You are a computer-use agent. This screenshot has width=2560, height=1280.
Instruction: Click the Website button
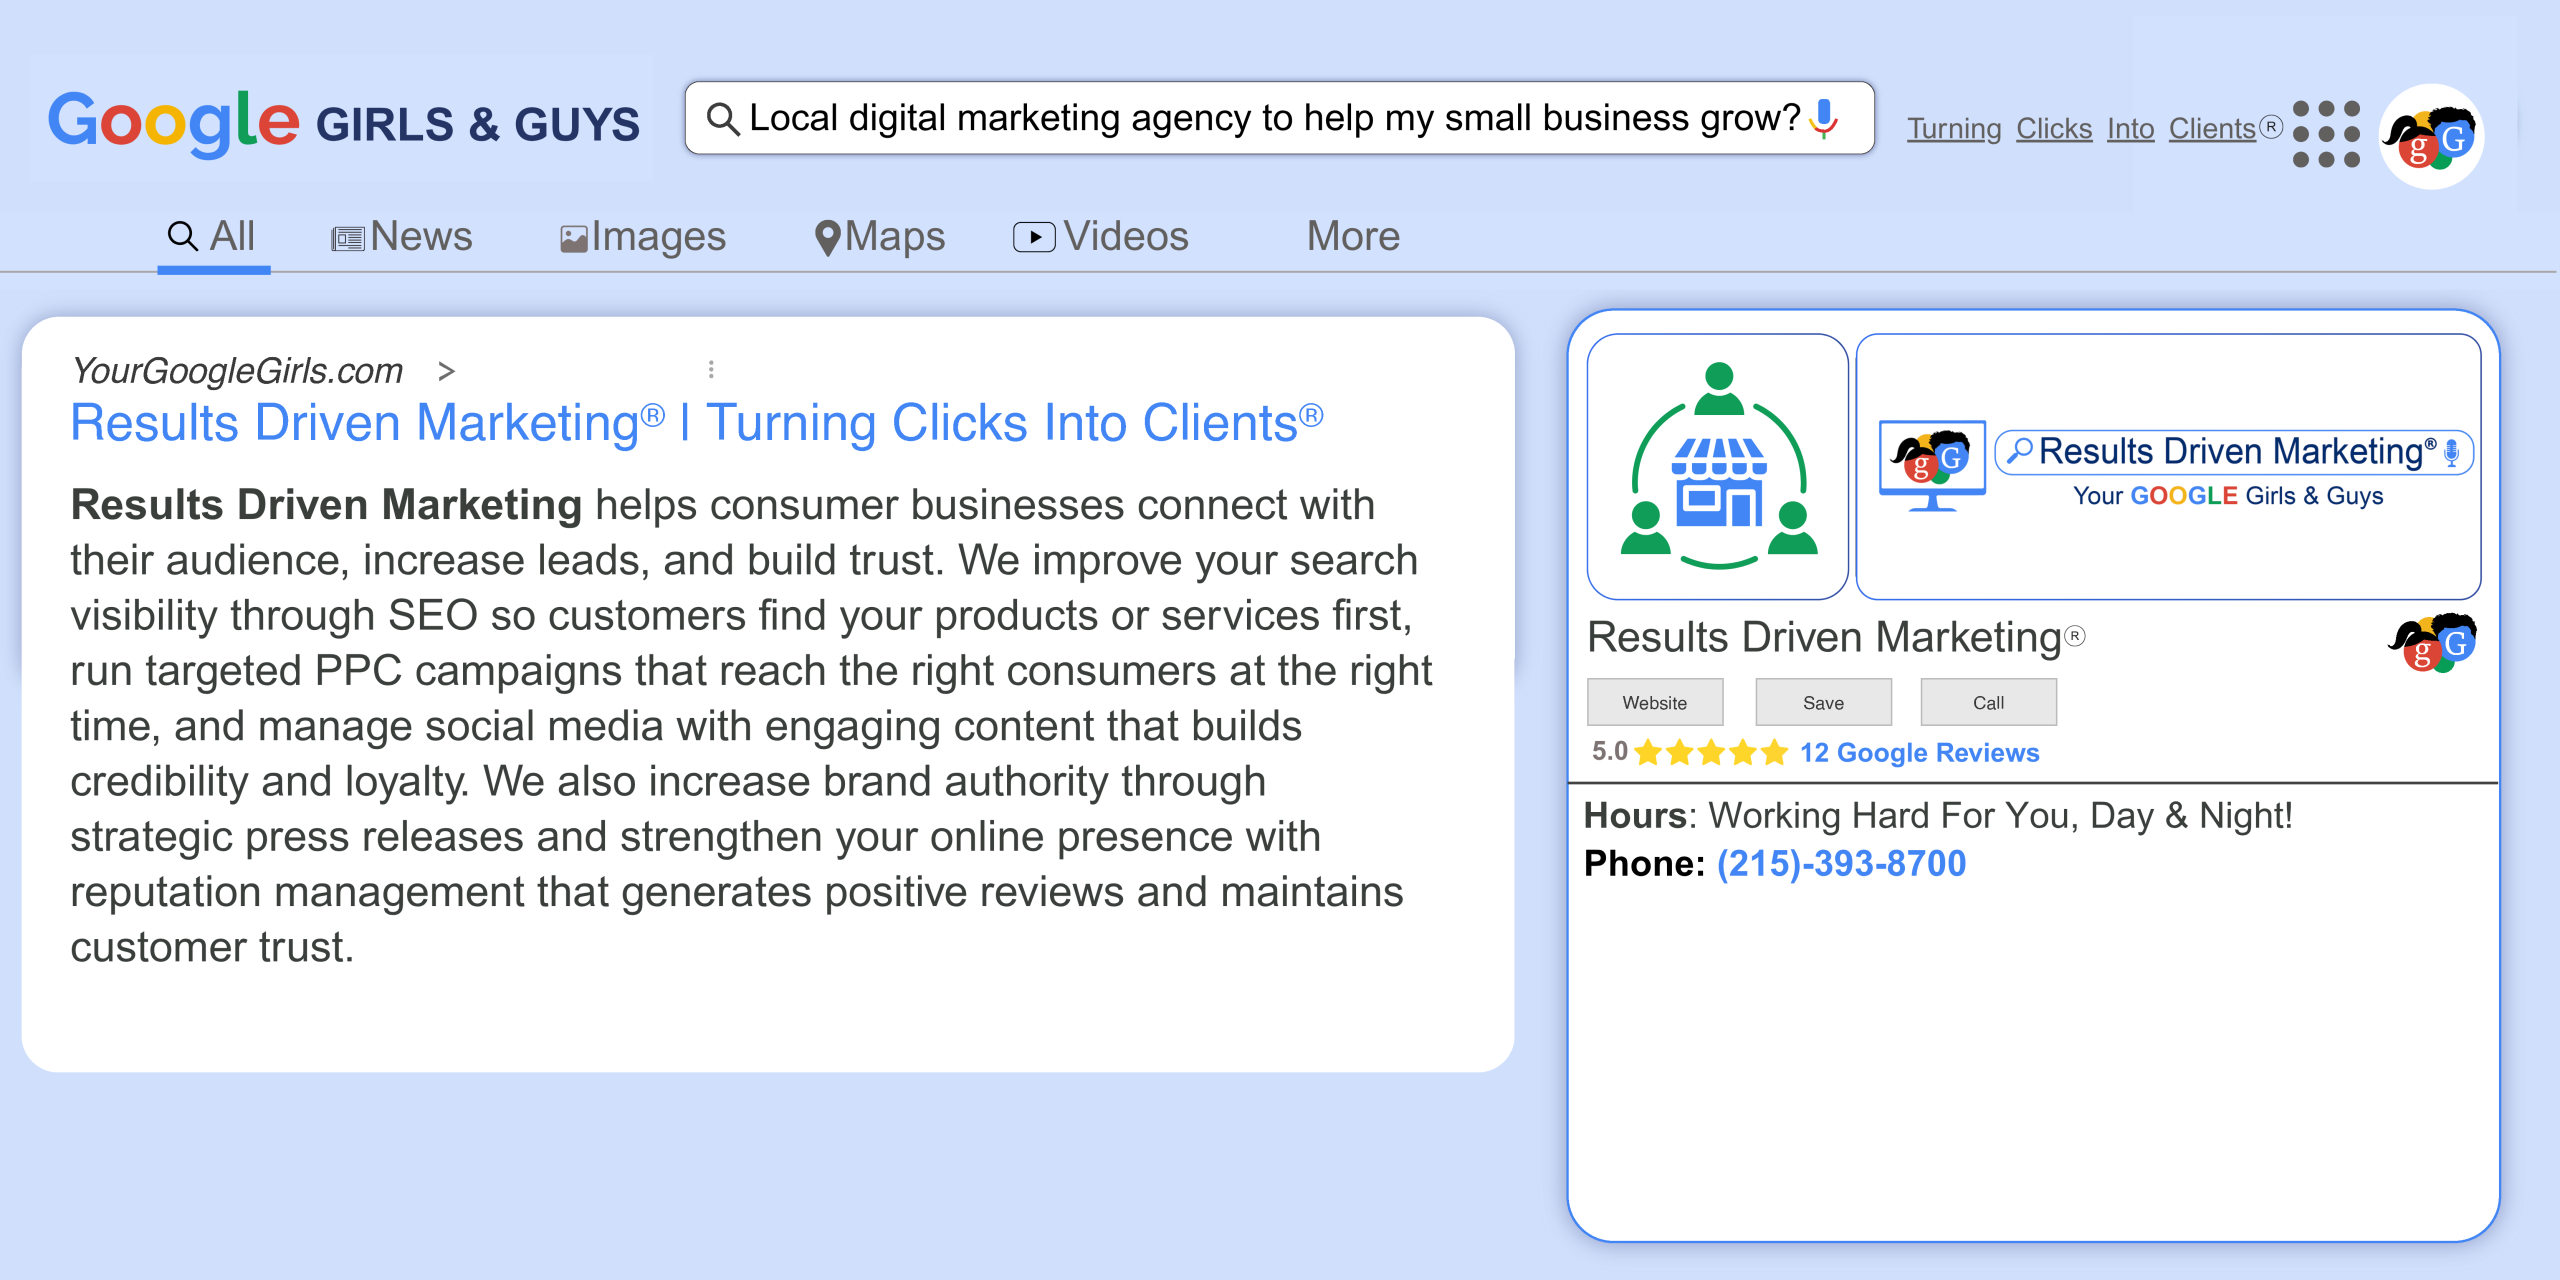tap(1655, 702)
